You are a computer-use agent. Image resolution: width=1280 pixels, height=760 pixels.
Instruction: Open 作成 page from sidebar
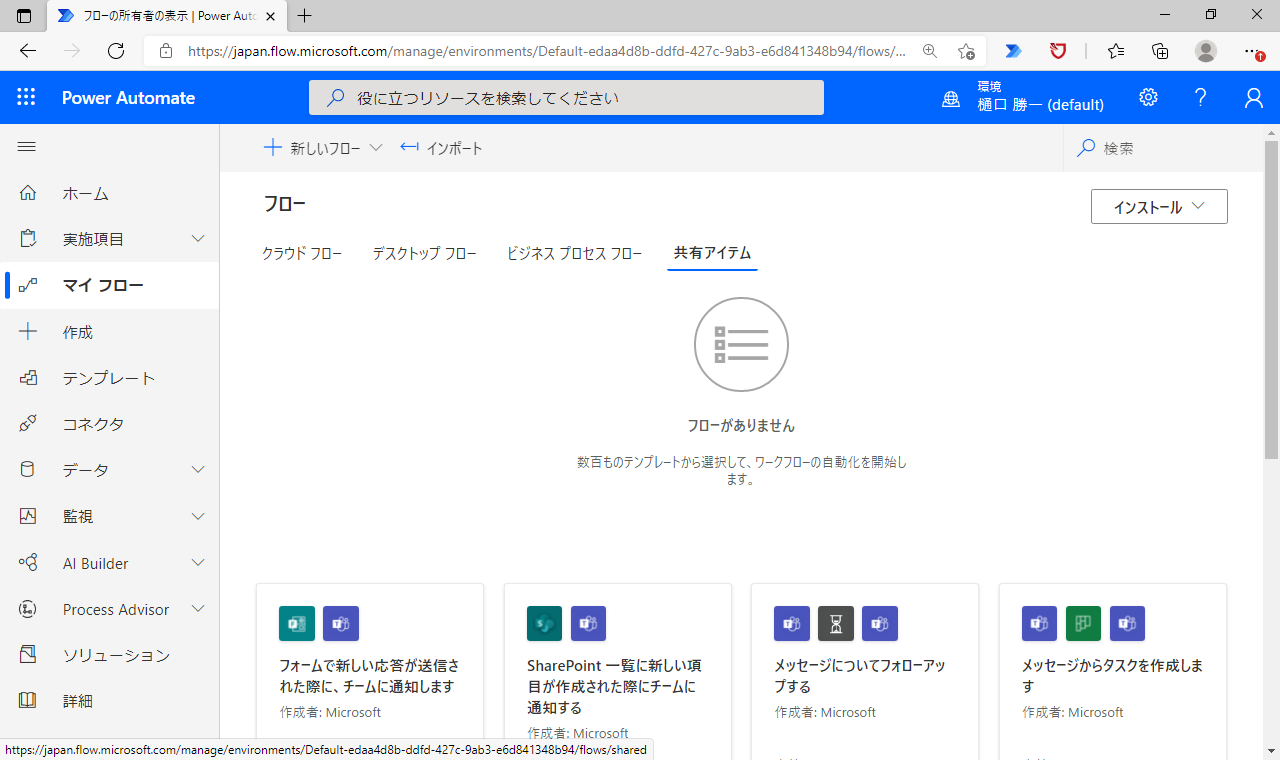pos(78,332)
